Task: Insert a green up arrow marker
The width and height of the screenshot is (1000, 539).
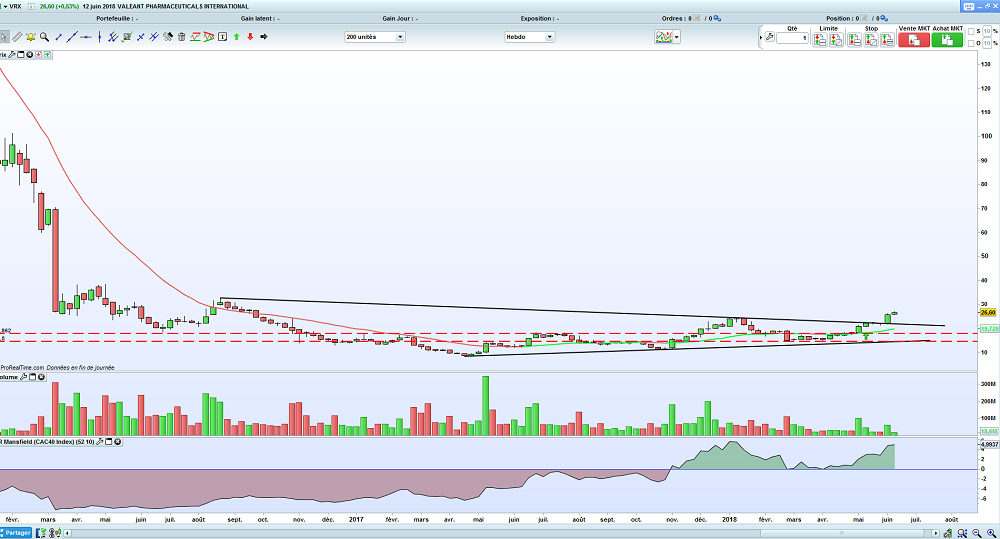Action: [x=237, y=37]
